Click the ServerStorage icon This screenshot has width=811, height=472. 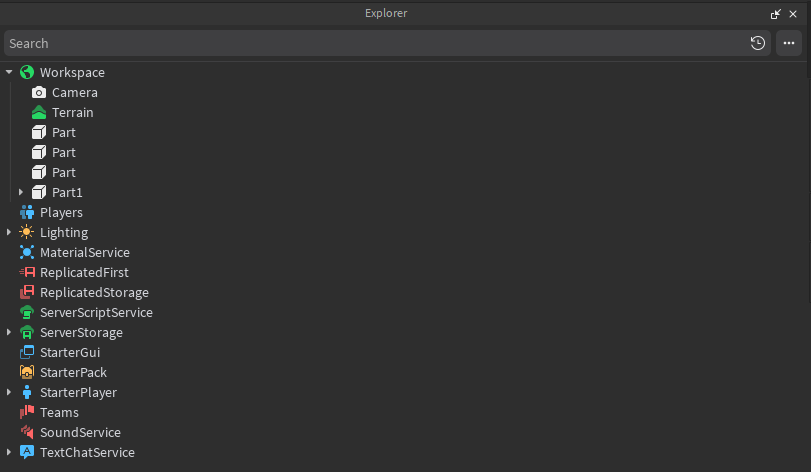tap(27, 332)
